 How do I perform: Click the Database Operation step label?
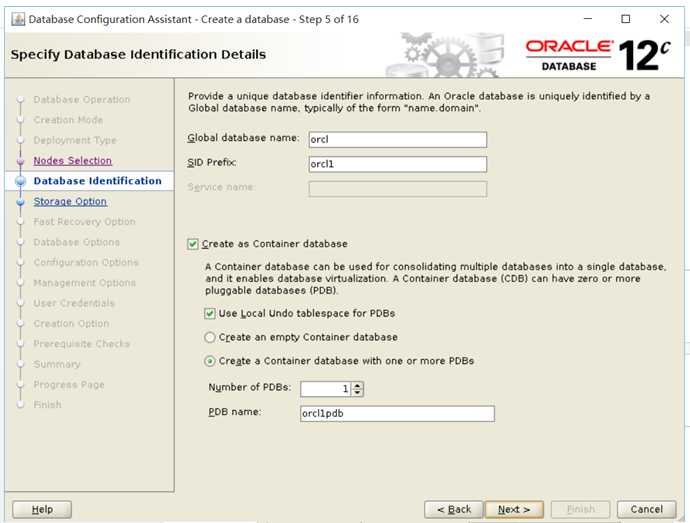tap(82, 99)
